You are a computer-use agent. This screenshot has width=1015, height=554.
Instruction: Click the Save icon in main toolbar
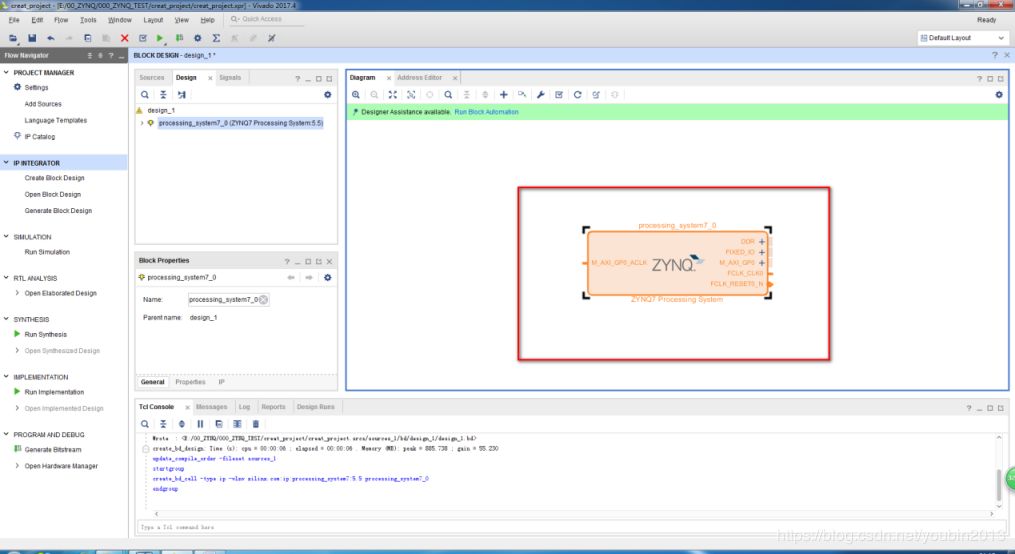32,38
